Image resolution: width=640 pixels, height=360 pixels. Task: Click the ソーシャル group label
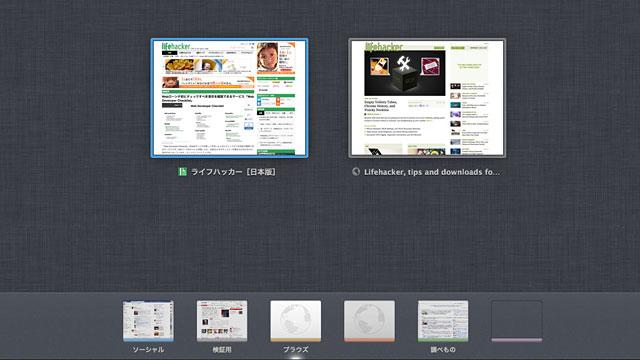pos(148,349)
